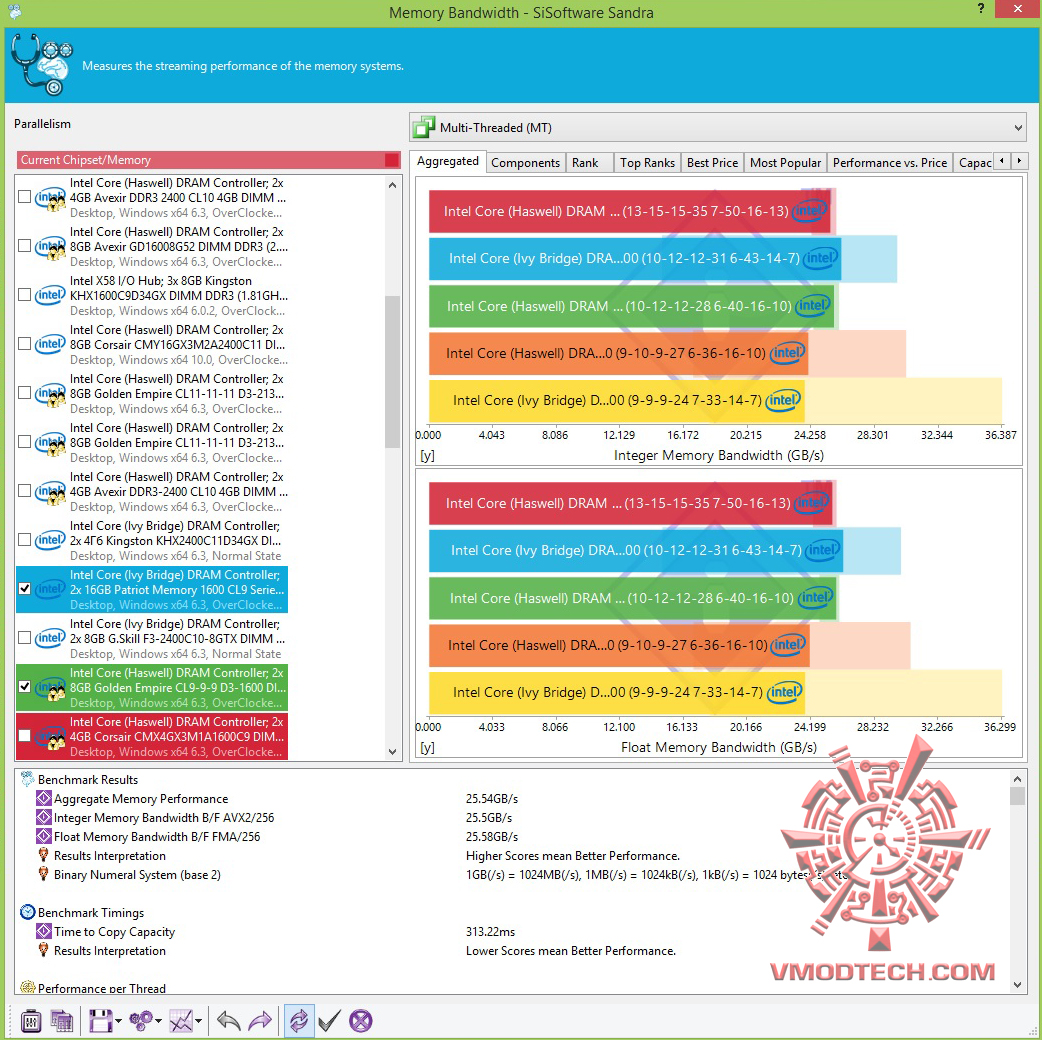Check the 4GB Avexir DDR3 2400 CL10 entry
This screenshot has width=1042, height=1040.
tap(25, 197)
